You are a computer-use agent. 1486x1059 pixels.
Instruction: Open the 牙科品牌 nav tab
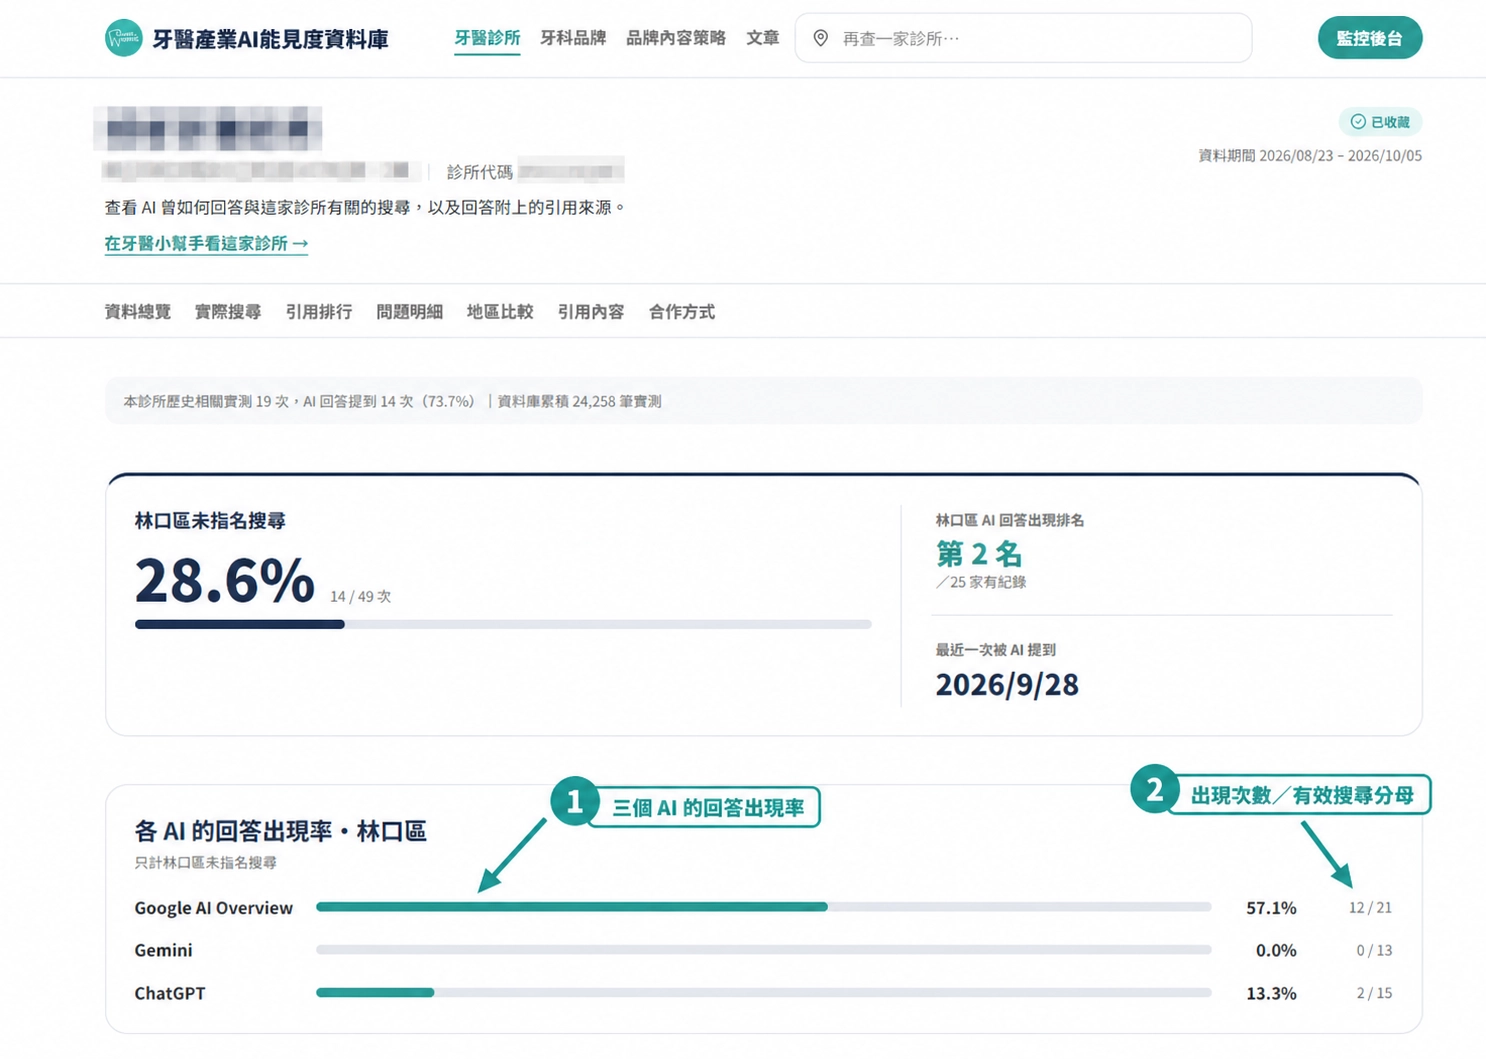pos(573,38)
